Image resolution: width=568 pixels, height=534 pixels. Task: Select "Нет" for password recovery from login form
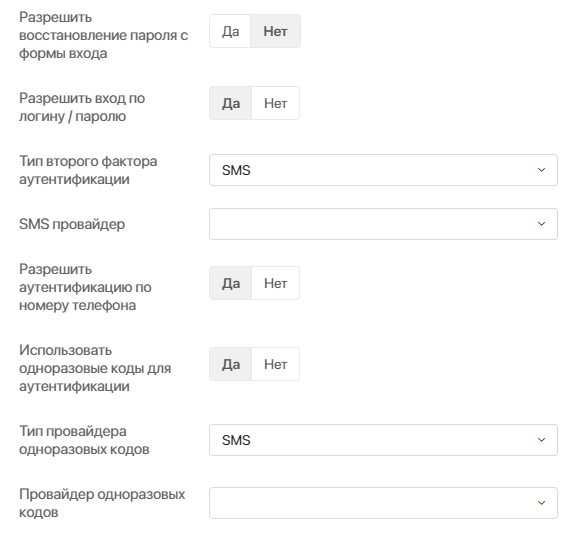coord(275,31)
